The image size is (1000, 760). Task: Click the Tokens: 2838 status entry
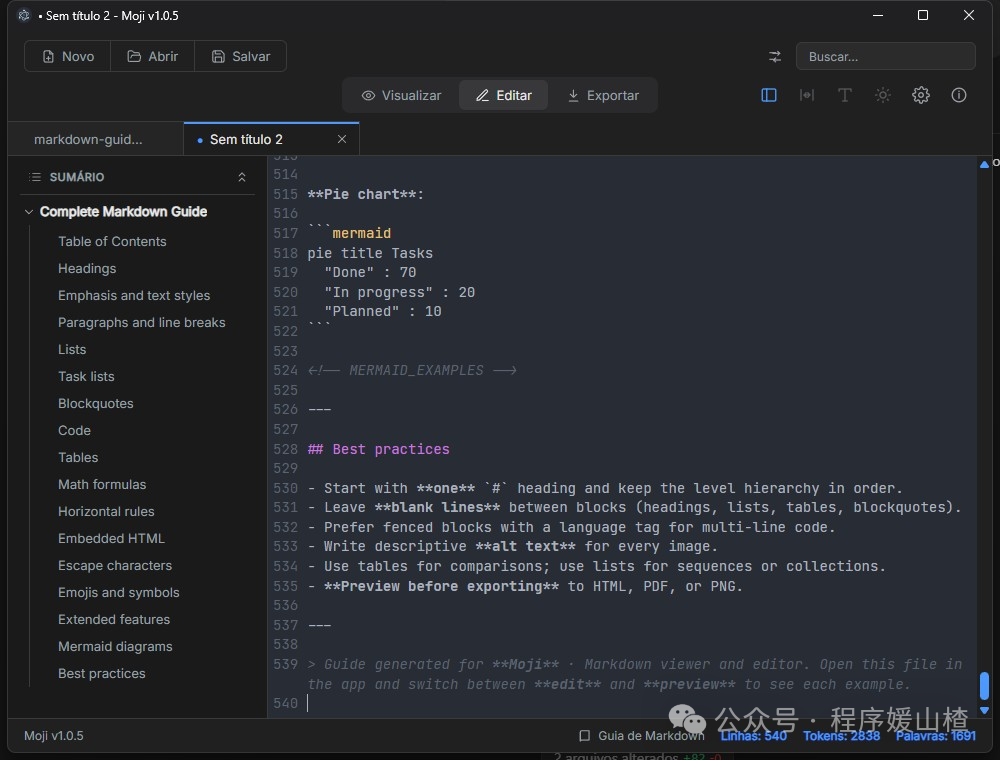pyautogui.click(x=841, y=736)
